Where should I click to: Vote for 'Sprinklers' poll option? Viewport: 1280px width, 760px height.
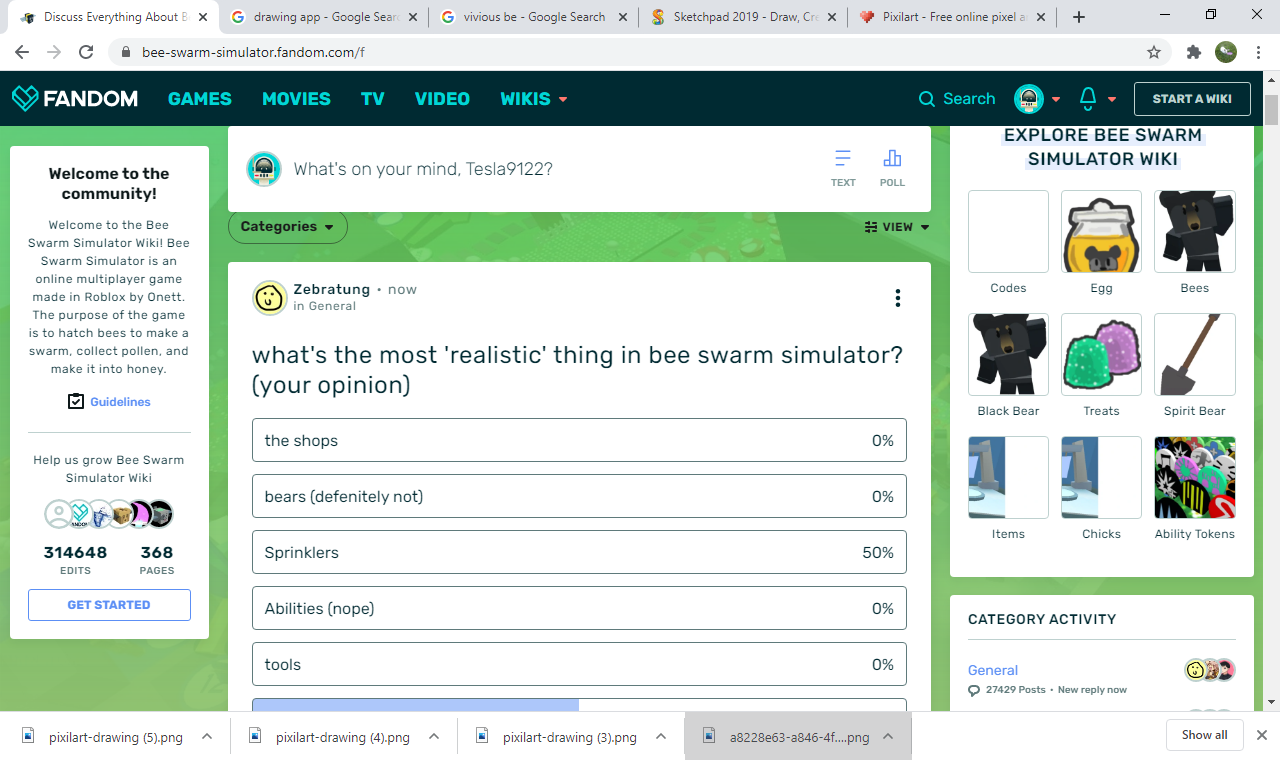point(579,552)
